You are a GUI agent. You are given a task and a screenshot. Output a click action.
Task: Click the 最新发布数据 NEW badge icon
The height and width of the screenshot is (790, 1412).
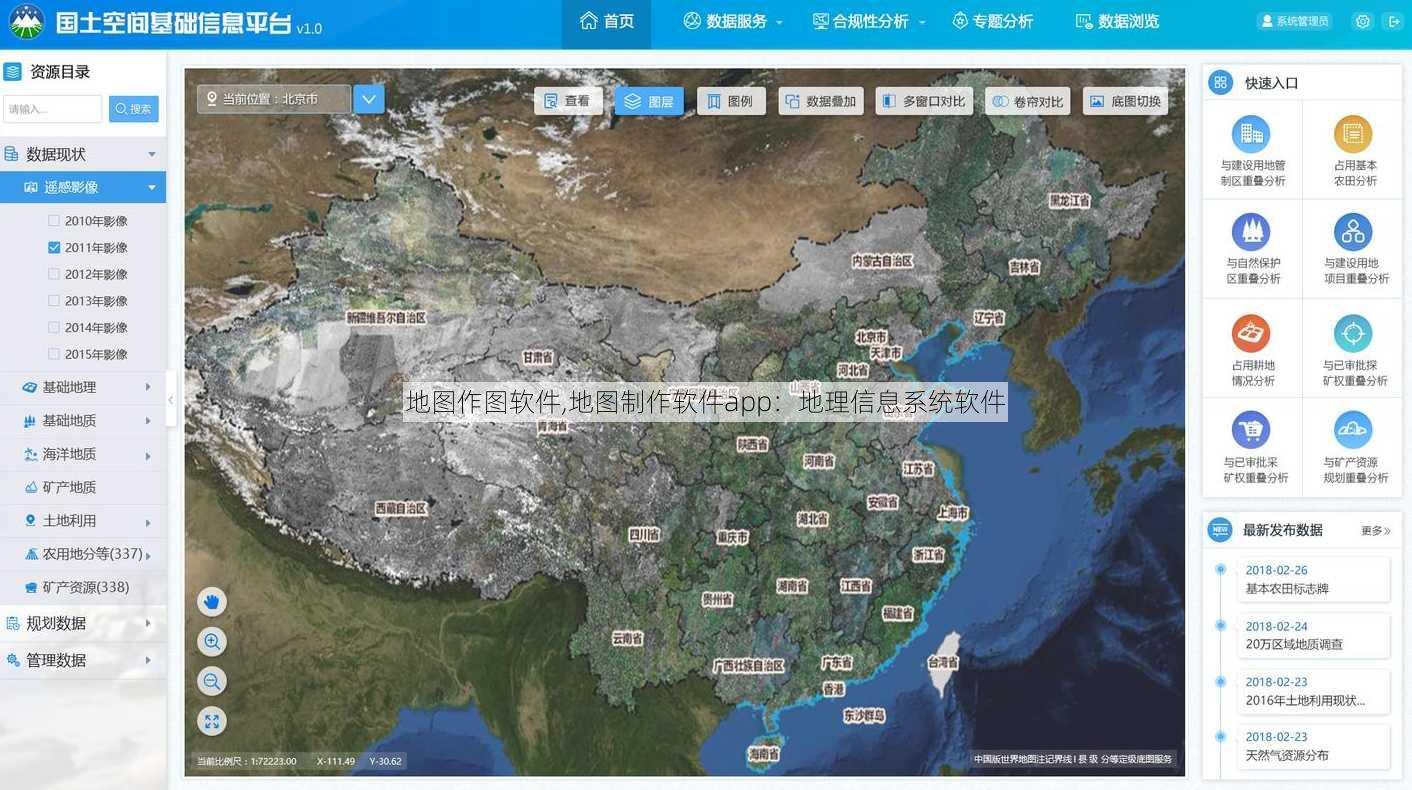coord(1220,530)
